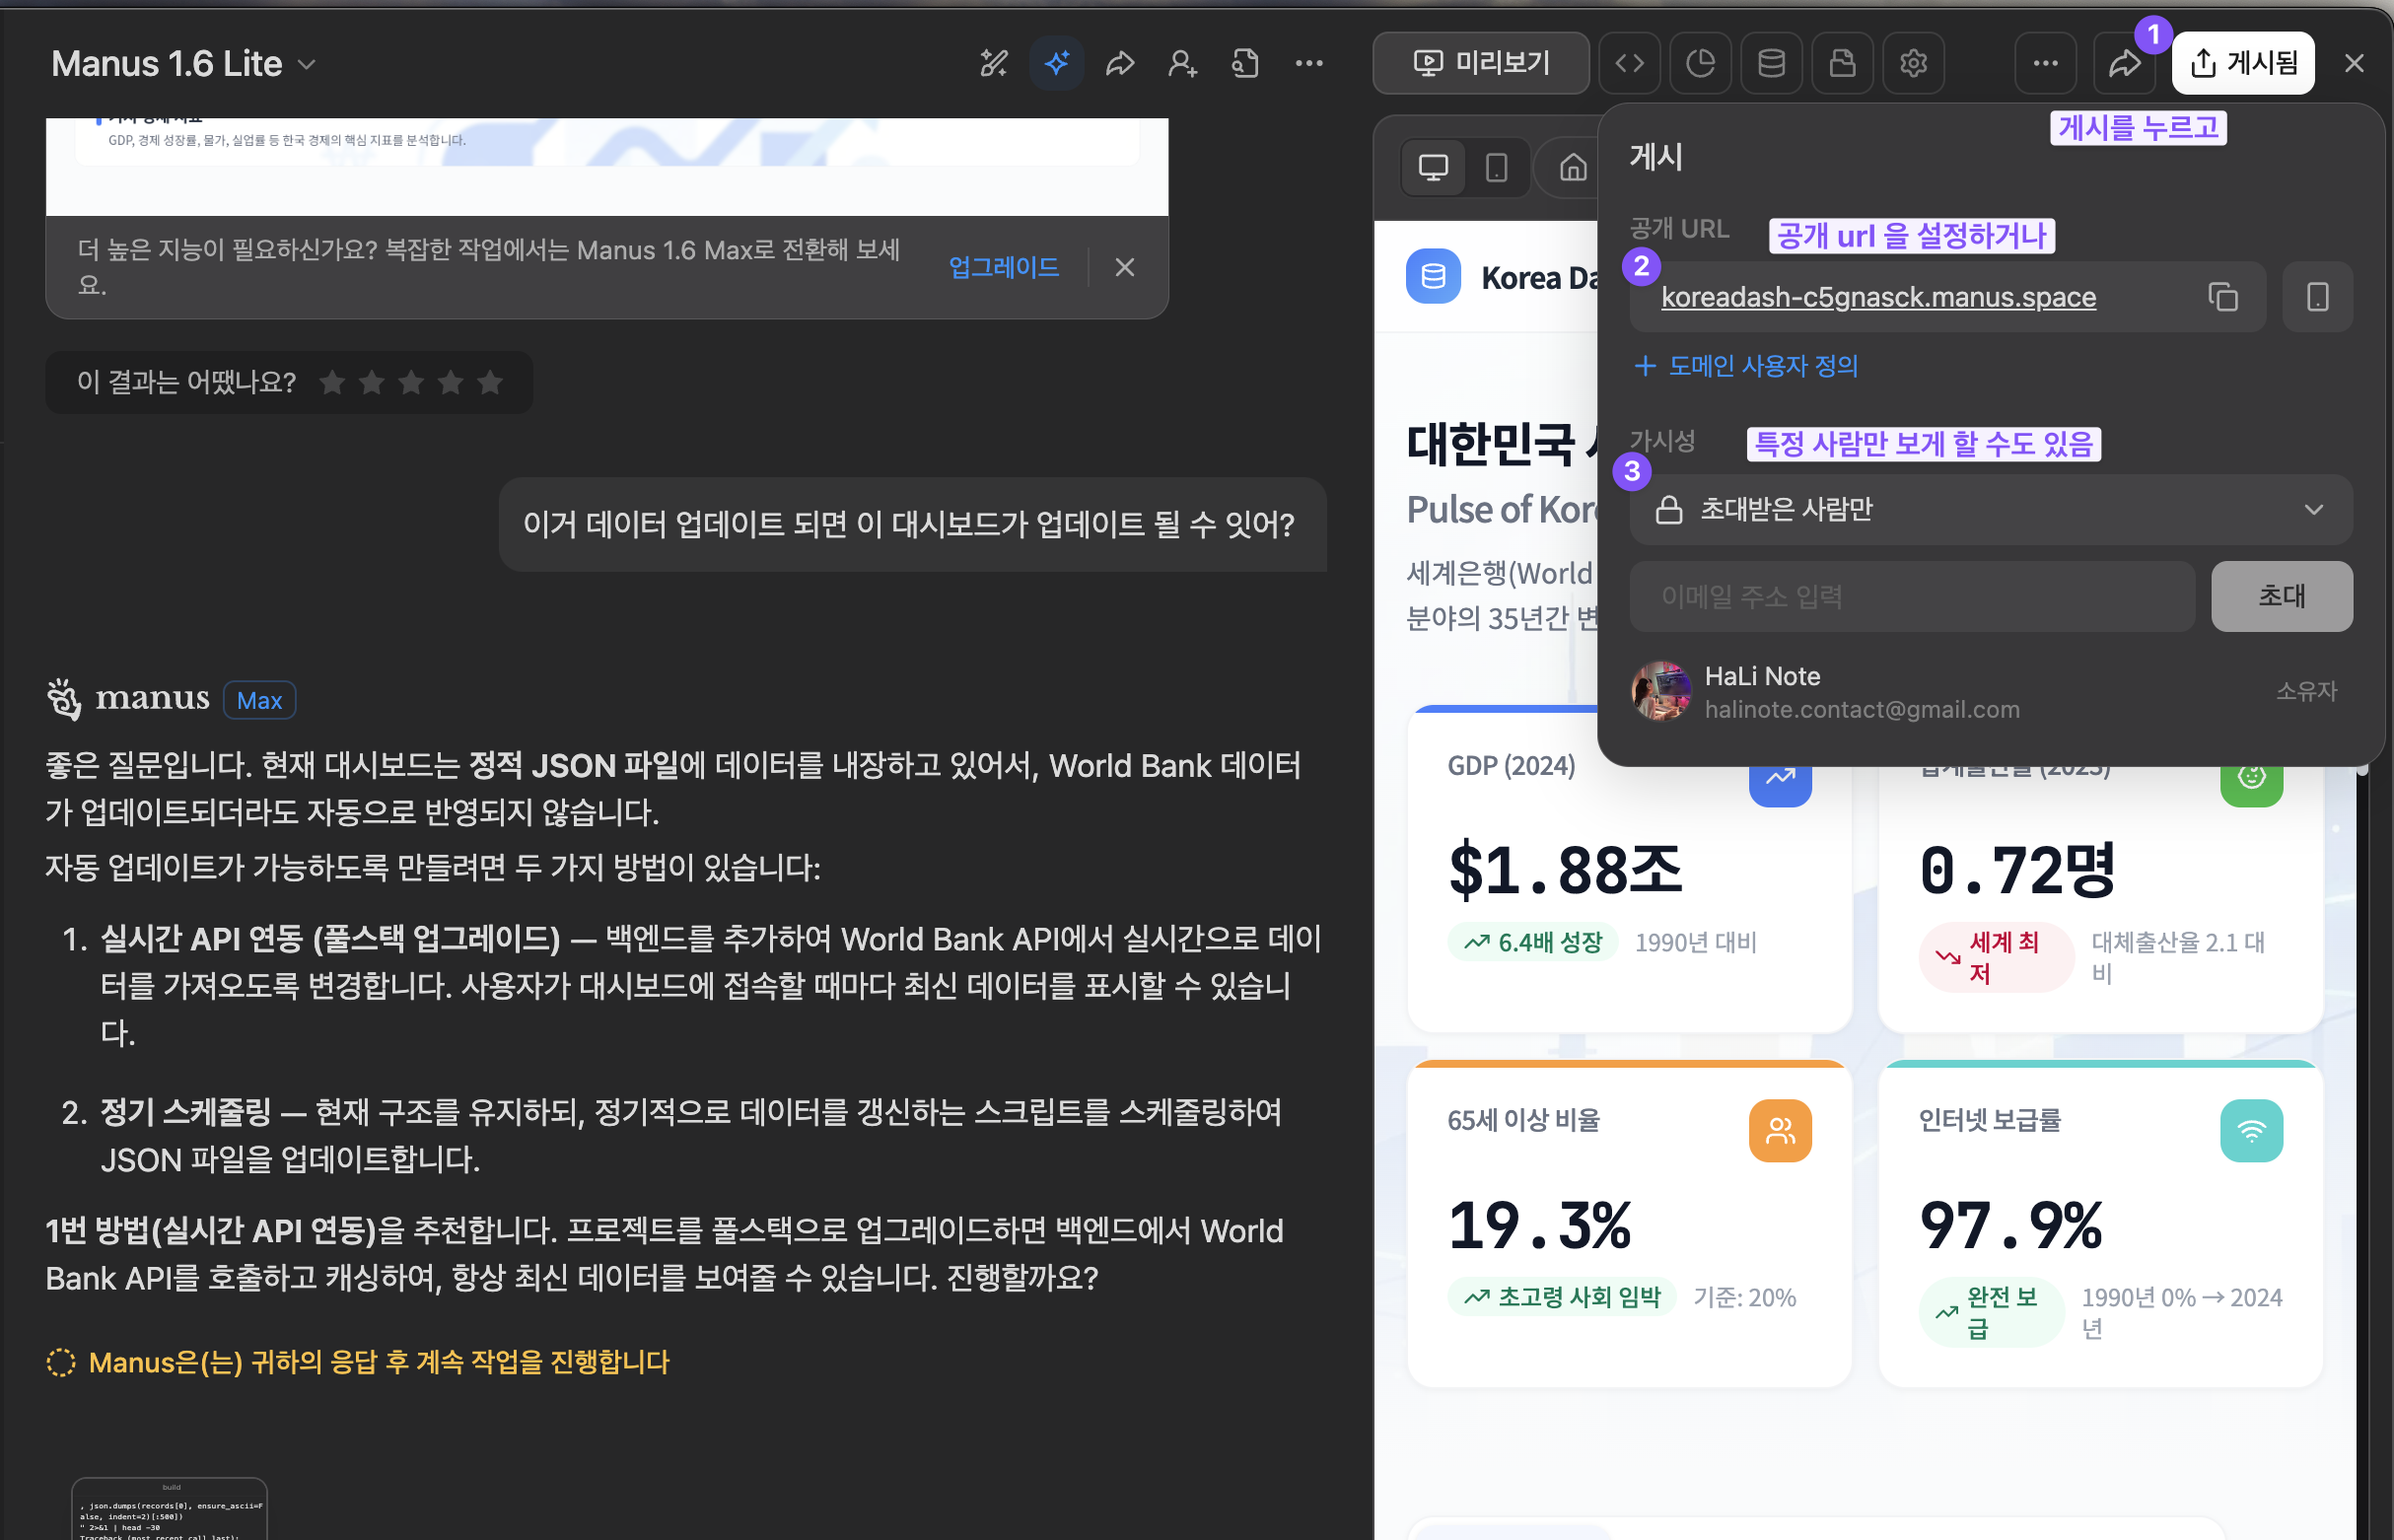Select the analytics pie chart icon
The image size is (2394, 1540).
tap(1700, 62)
